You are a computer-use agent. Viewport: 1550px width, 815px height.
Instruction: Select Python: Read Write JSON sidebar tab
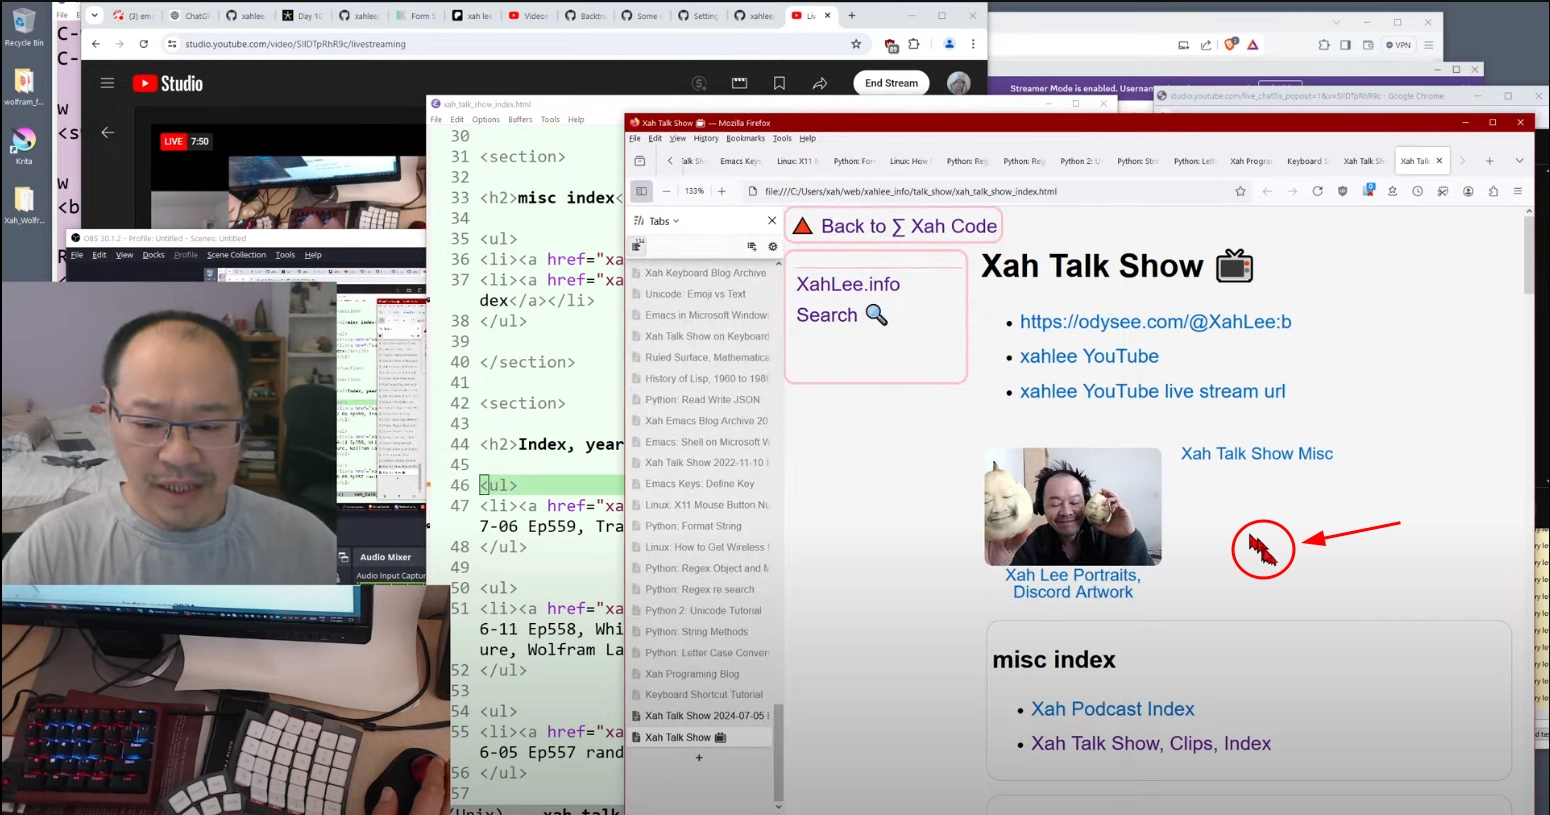pos(700,400)
